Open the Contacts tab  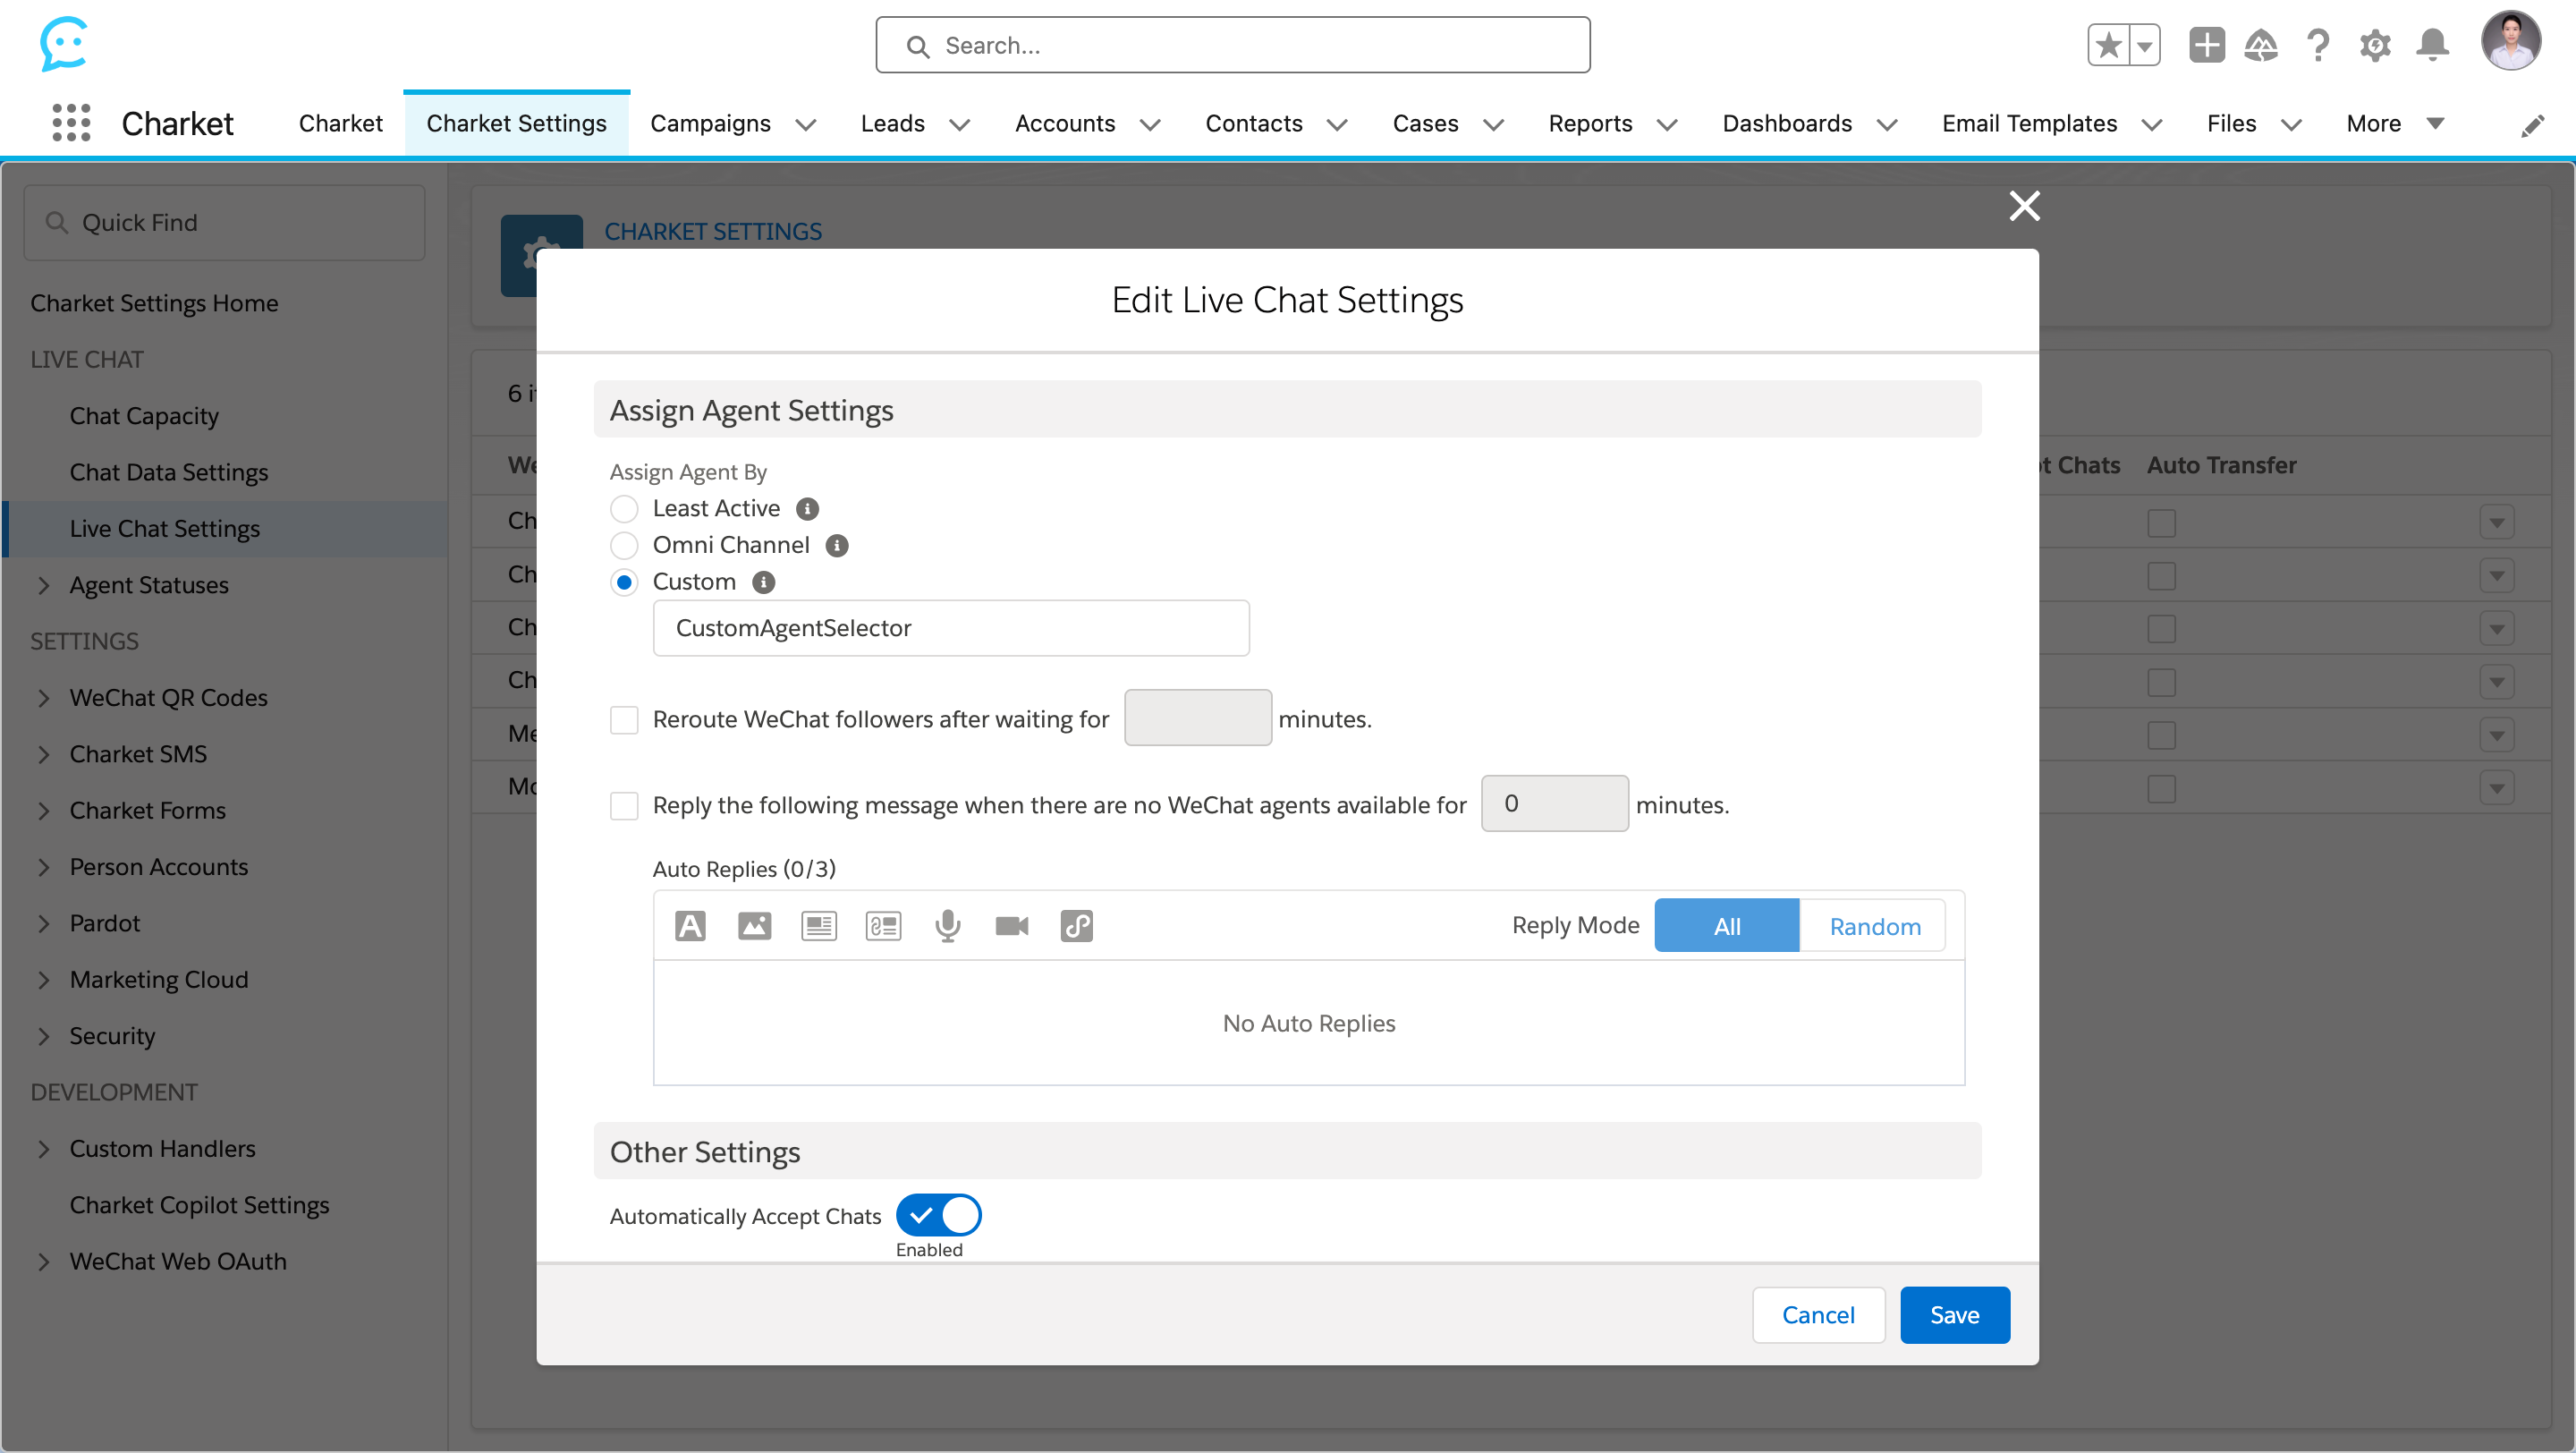click(x=1253, y=123)
